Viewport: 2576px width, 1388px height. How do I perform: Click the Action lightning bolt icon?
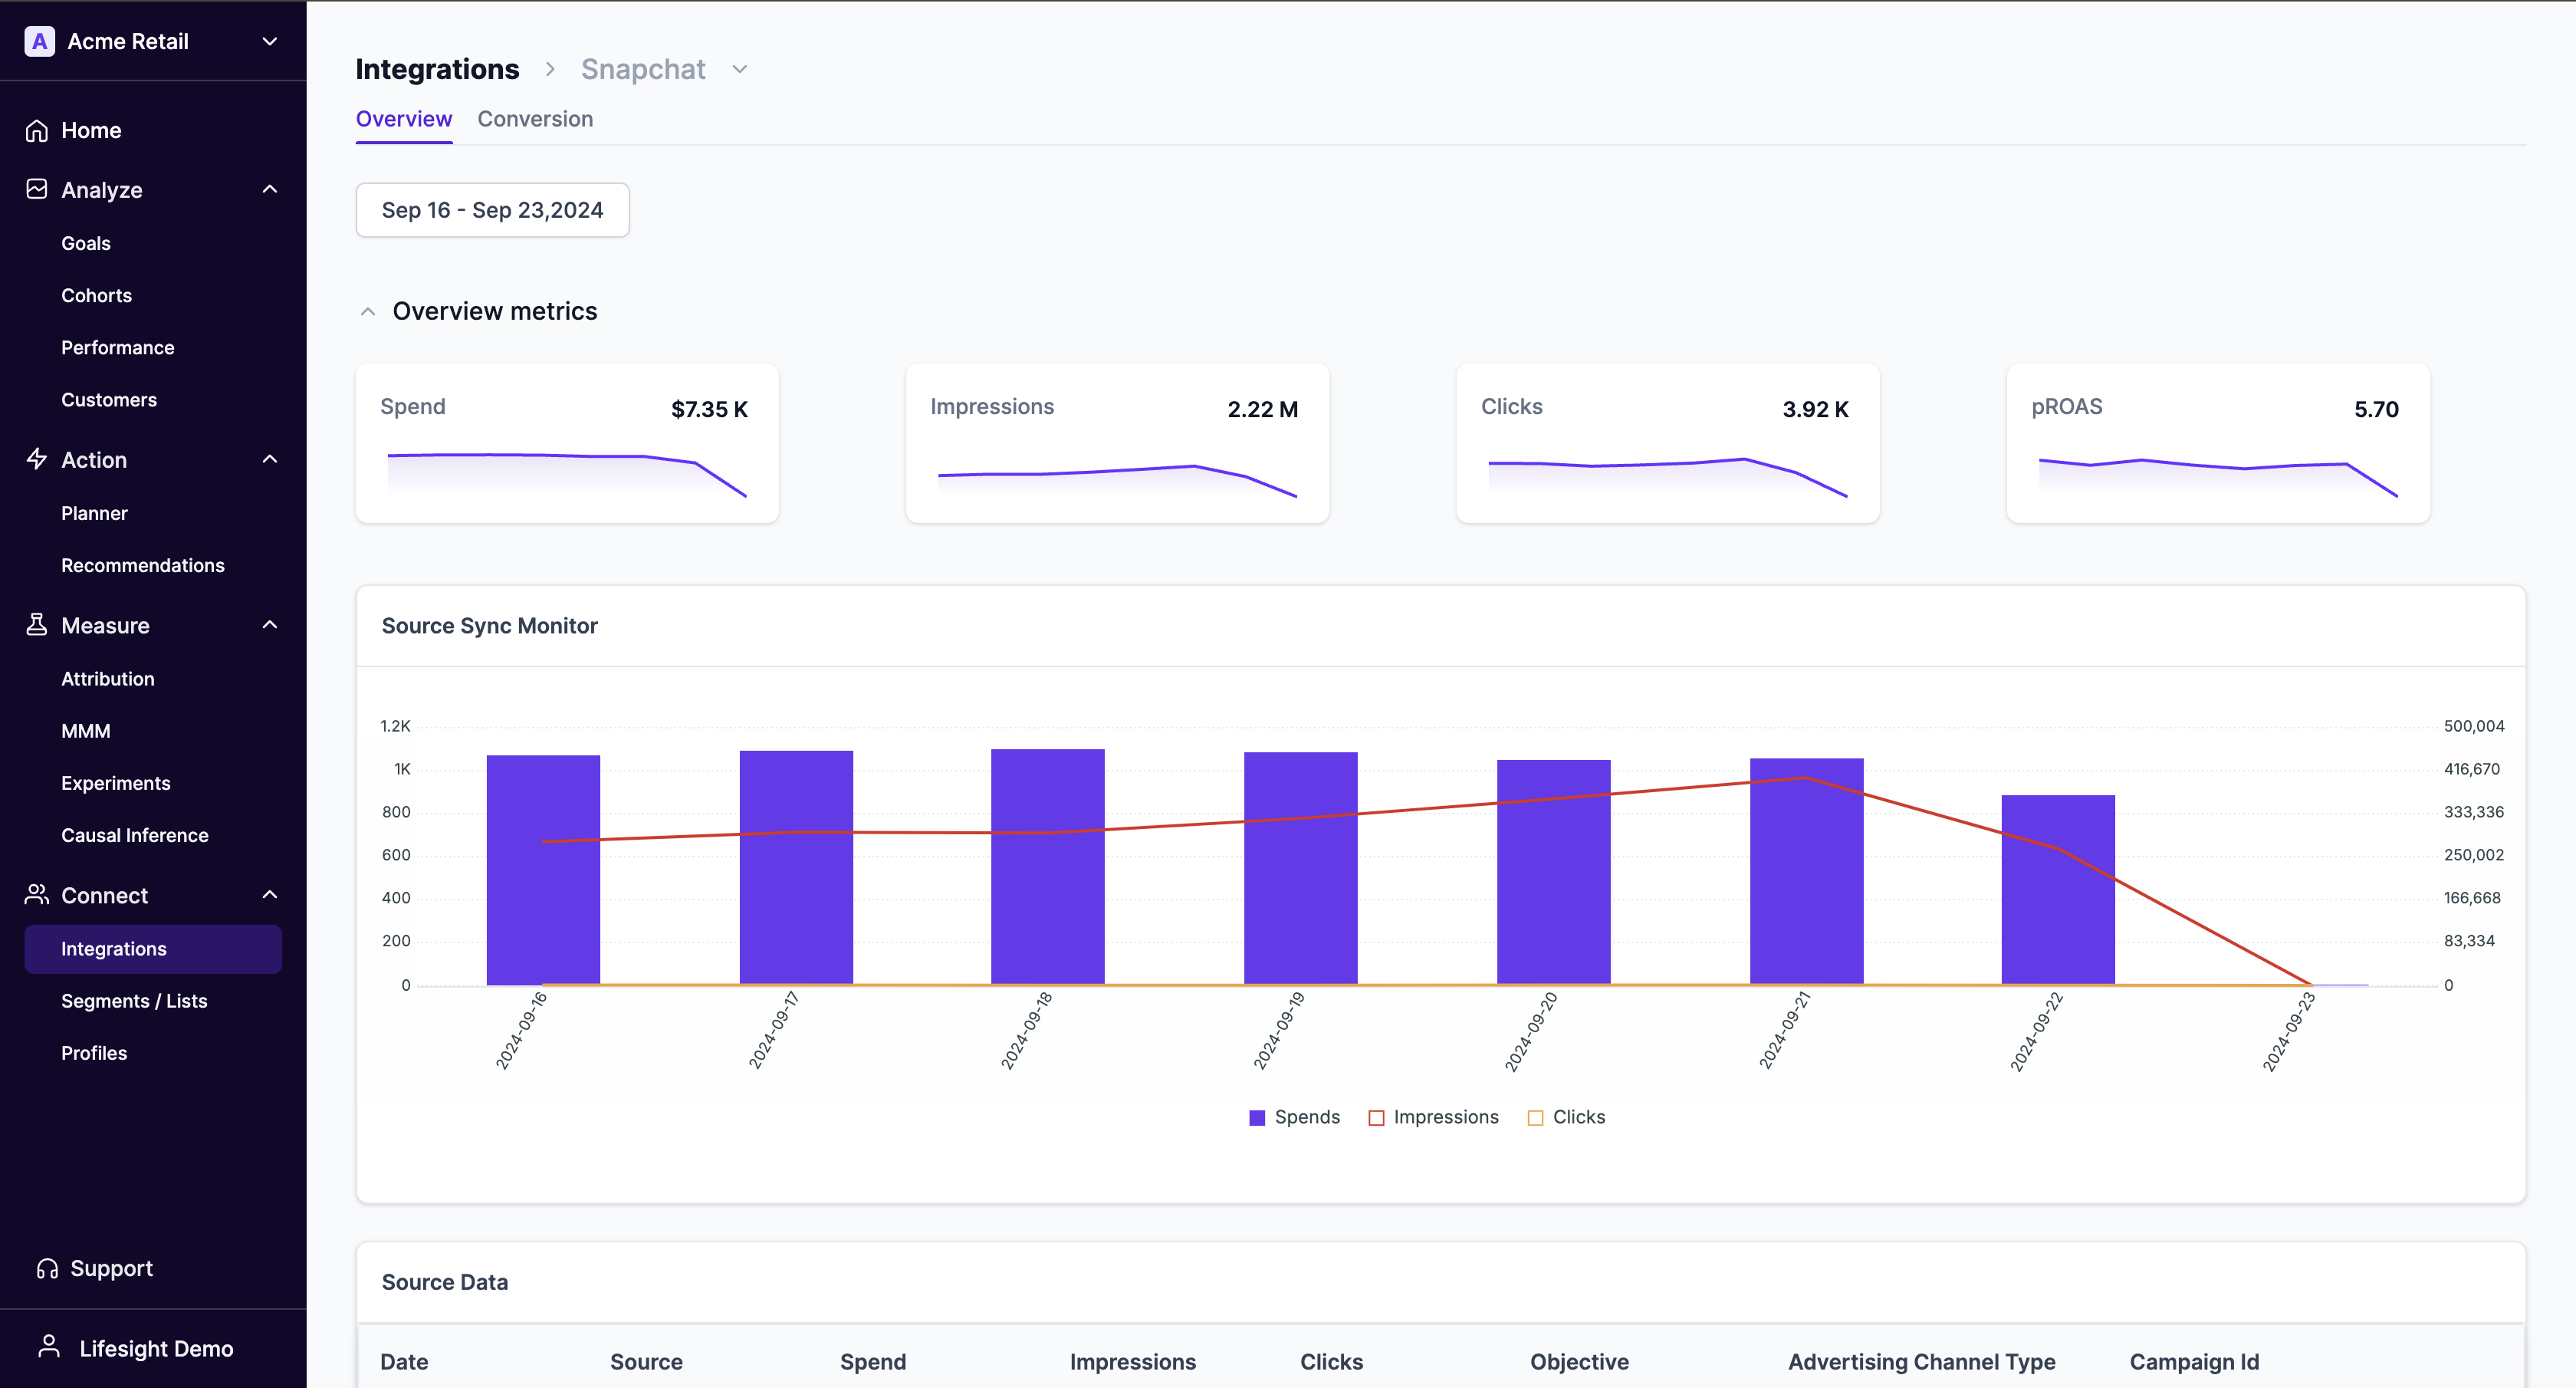coord(37,459)
